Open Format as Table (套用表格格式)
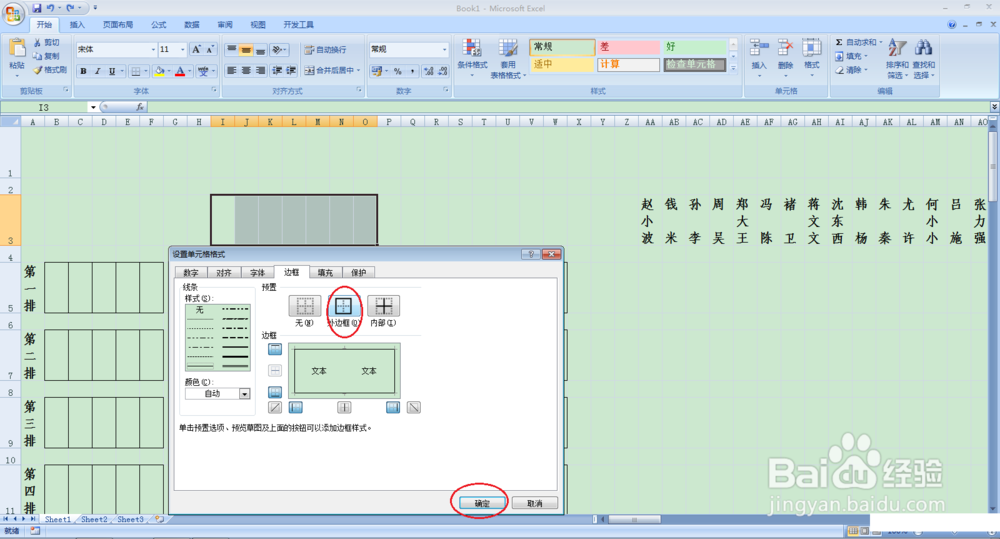 click(x=508, y=58)
